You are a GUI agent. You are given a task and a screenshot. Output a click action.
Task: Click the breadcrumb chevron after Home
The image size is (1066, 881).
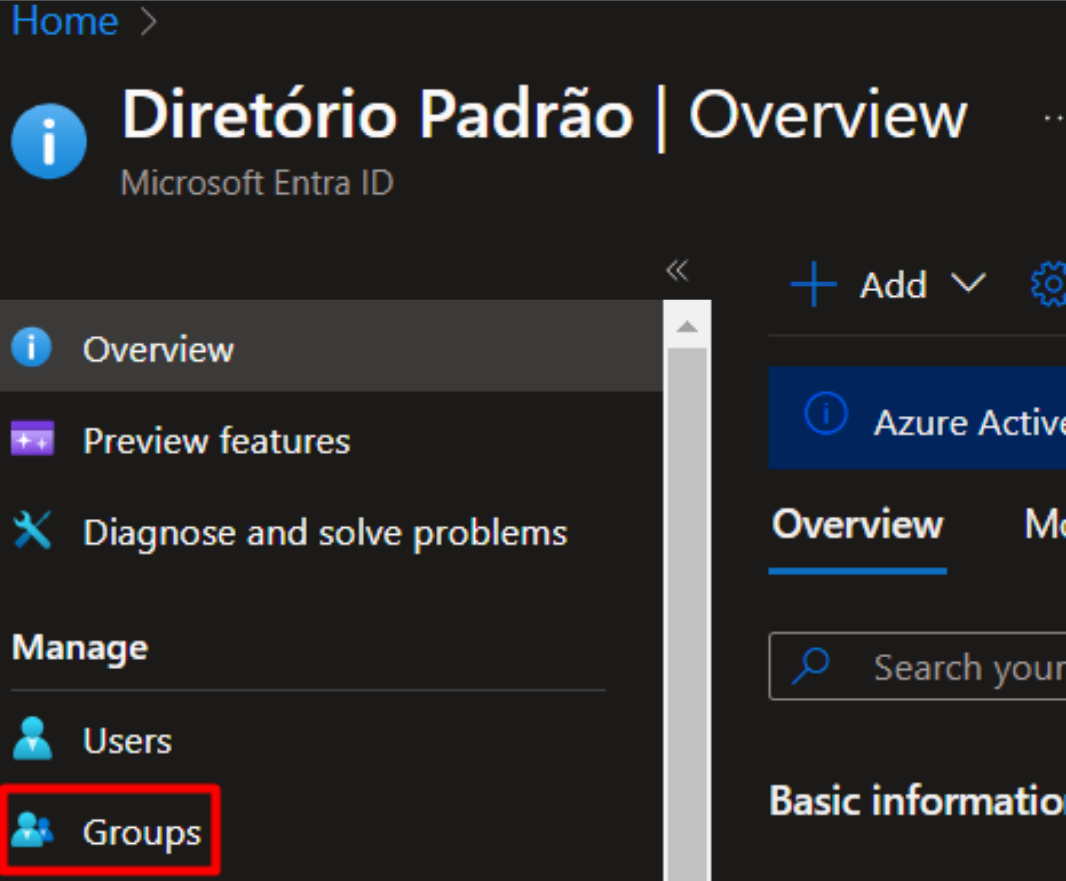point(148,22)
